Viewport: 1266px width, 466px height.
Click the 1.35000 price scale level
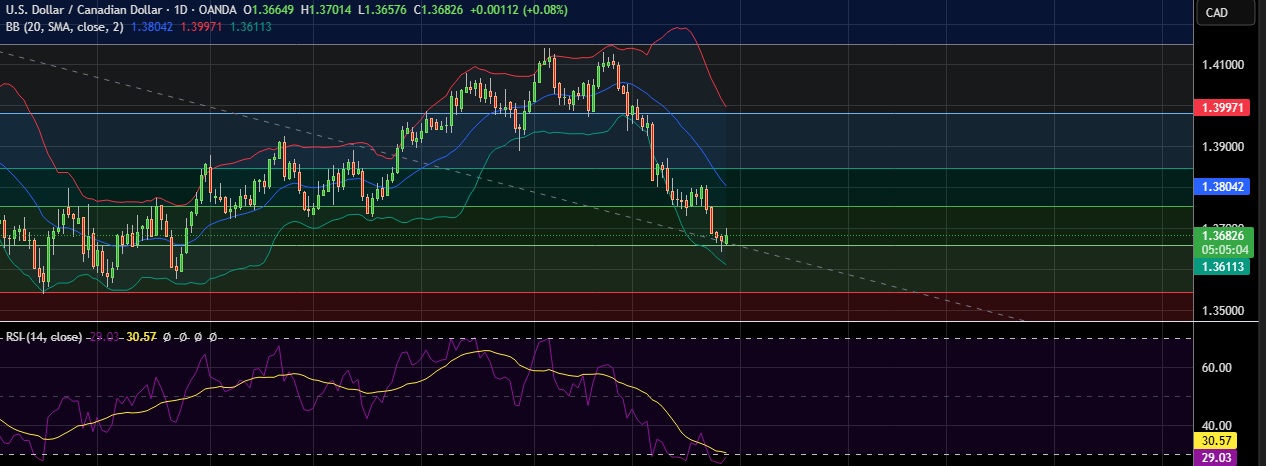click(x=1222, y=311)
